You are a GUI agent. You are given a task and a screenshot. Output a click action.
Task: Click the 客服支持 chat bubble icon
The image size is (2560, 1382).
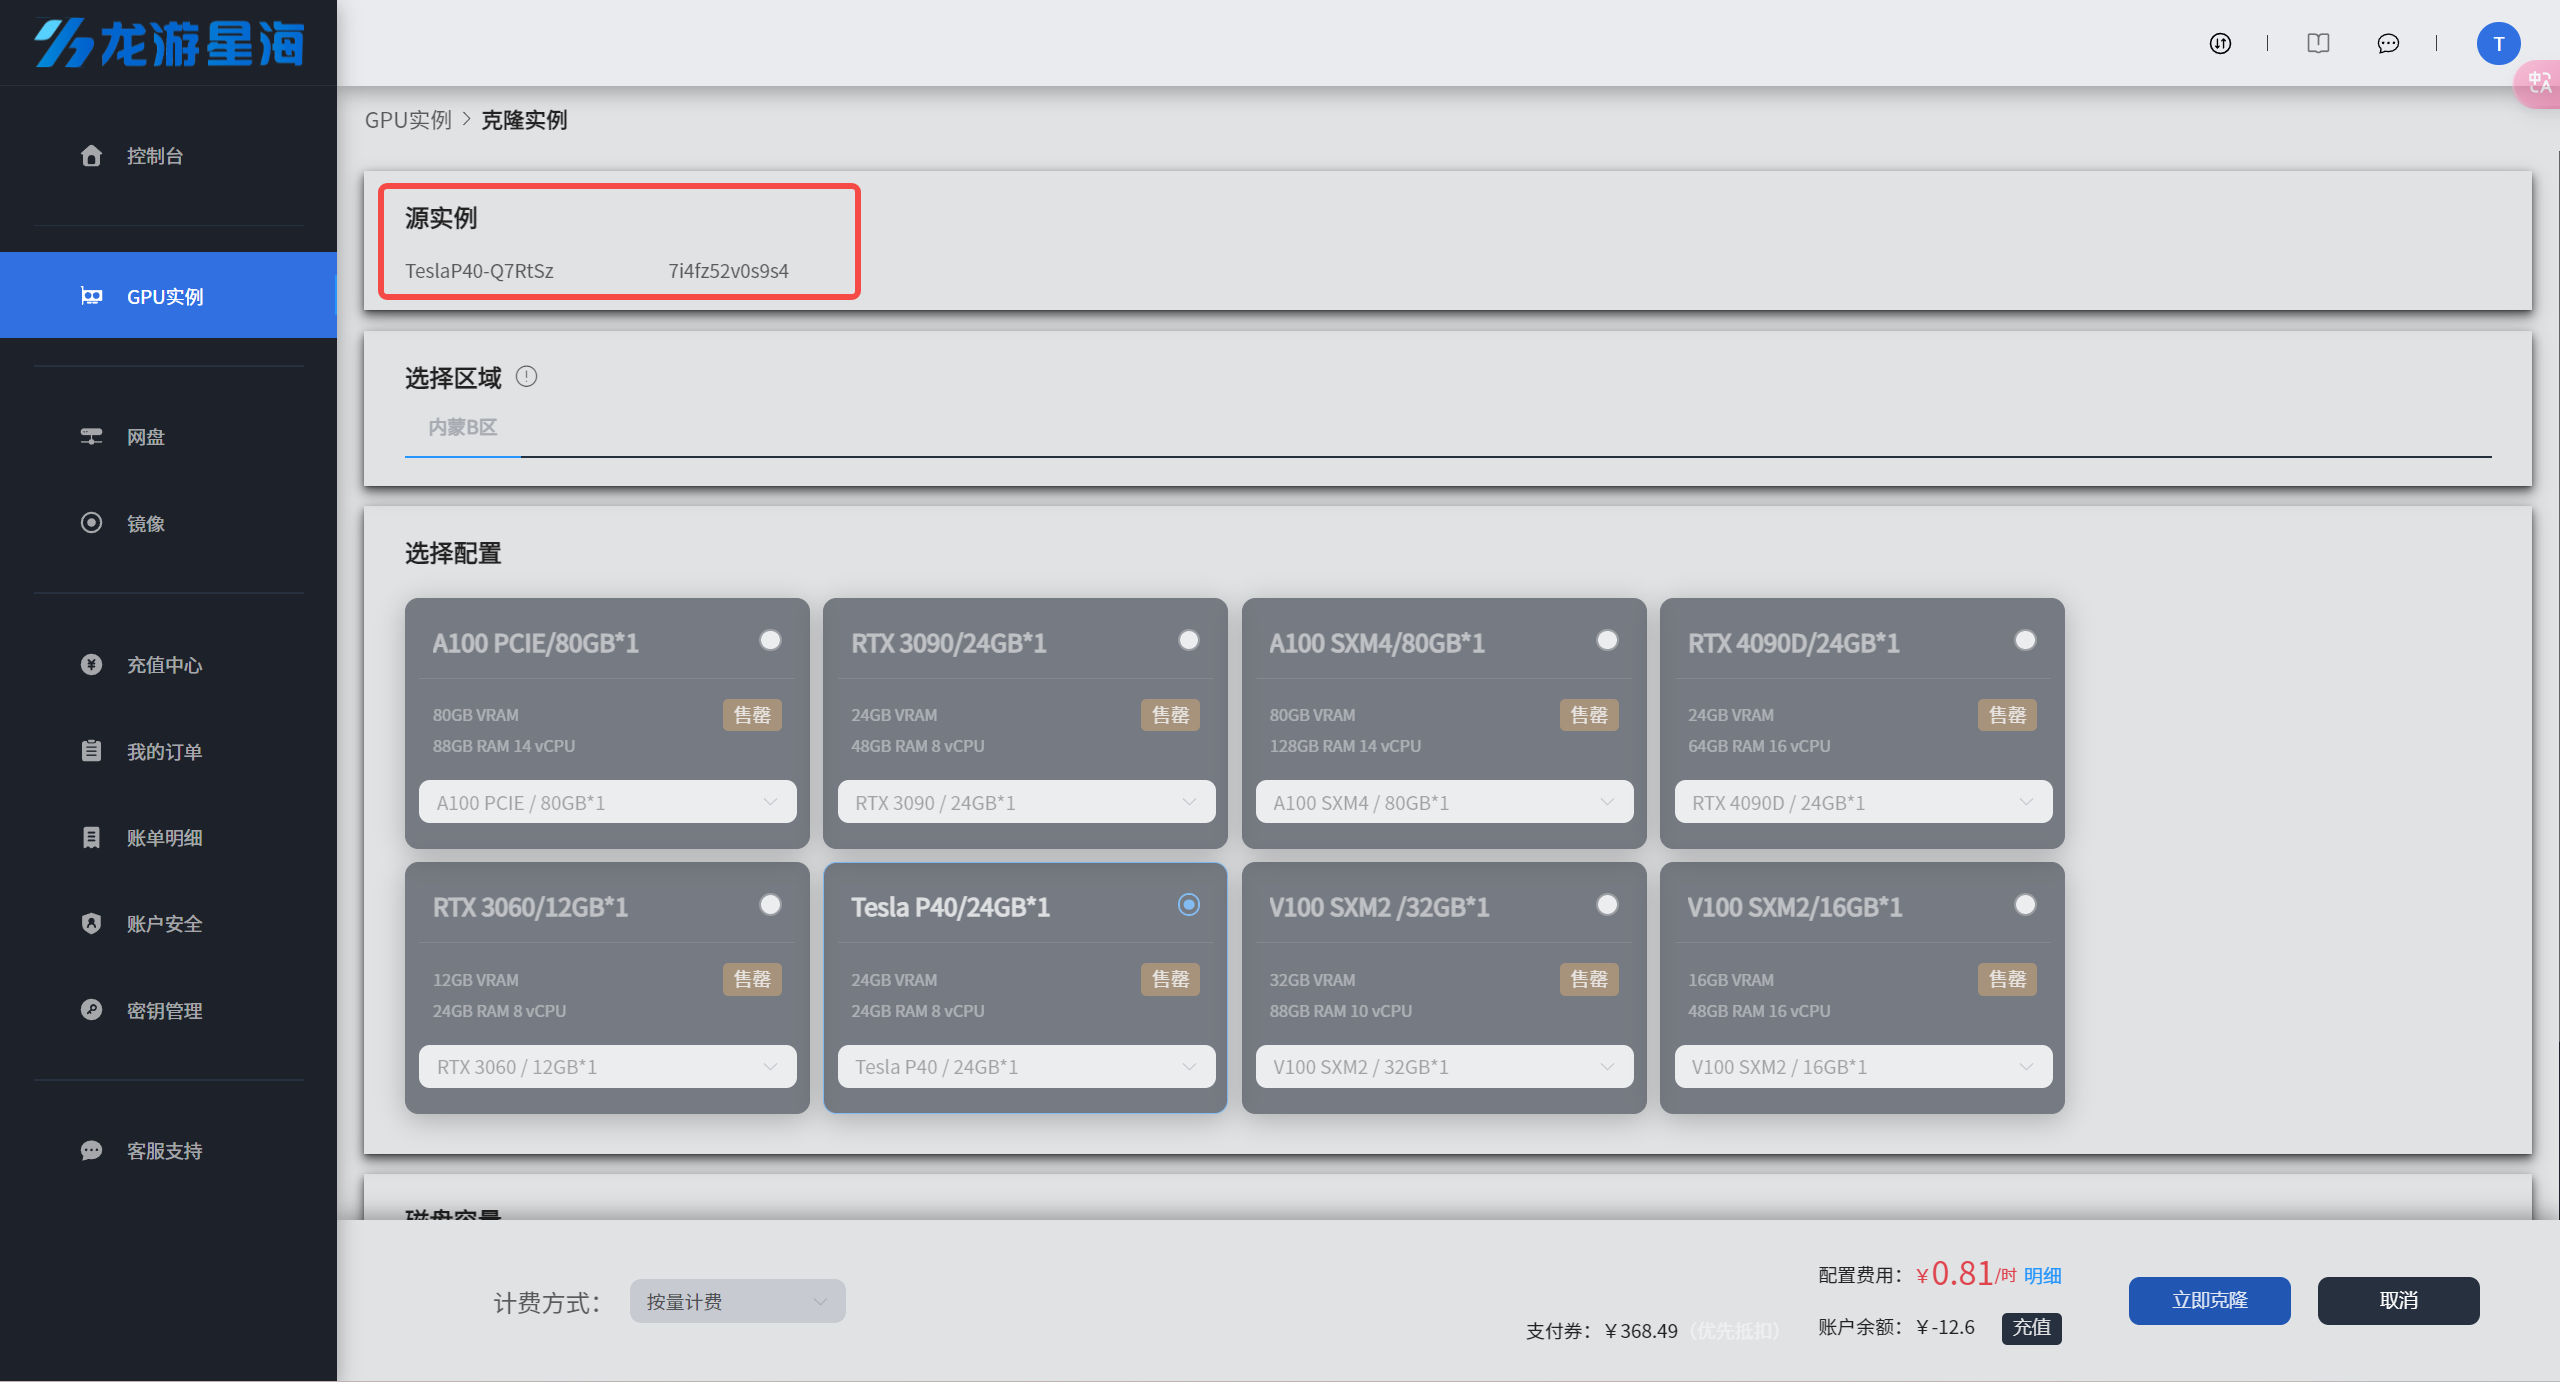click(x=91, y=1151)
